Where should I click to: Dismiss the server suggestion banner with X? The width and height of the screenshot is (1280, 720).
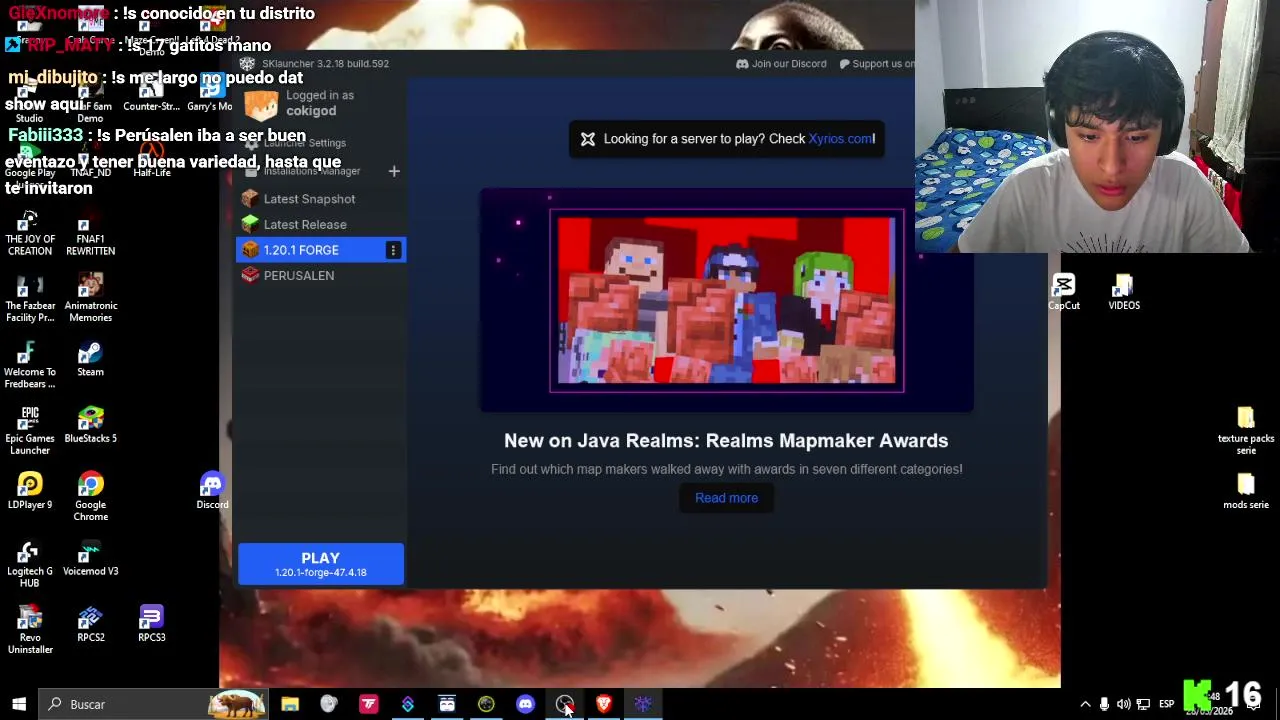pos(588,139)
